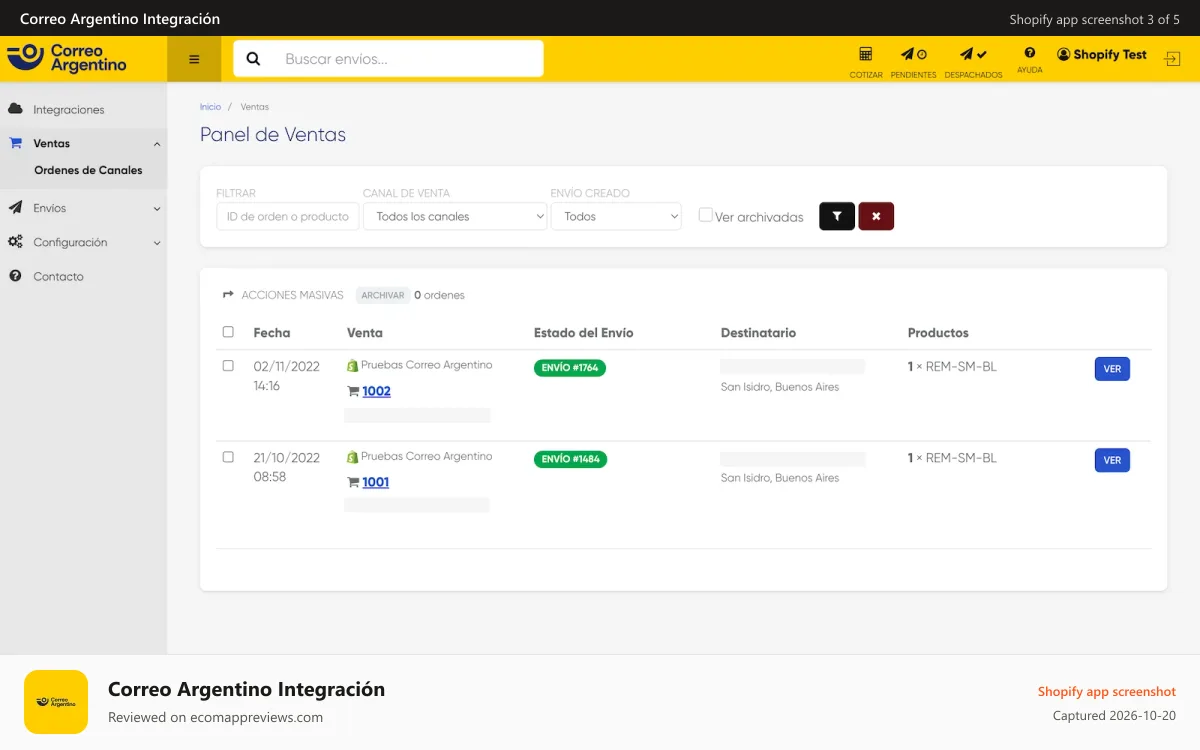Click cart icon beside order 1001
The height and width of the screenshot is (750, 1200).
pyautogui.click(x=353, y=482)
